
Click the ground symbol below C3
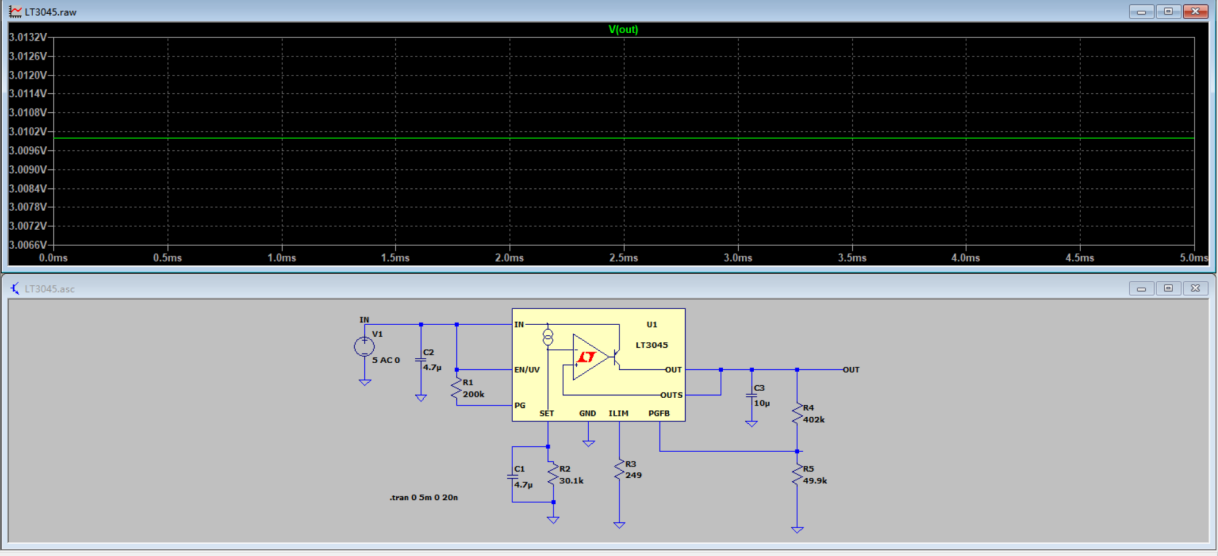point(751,423)
